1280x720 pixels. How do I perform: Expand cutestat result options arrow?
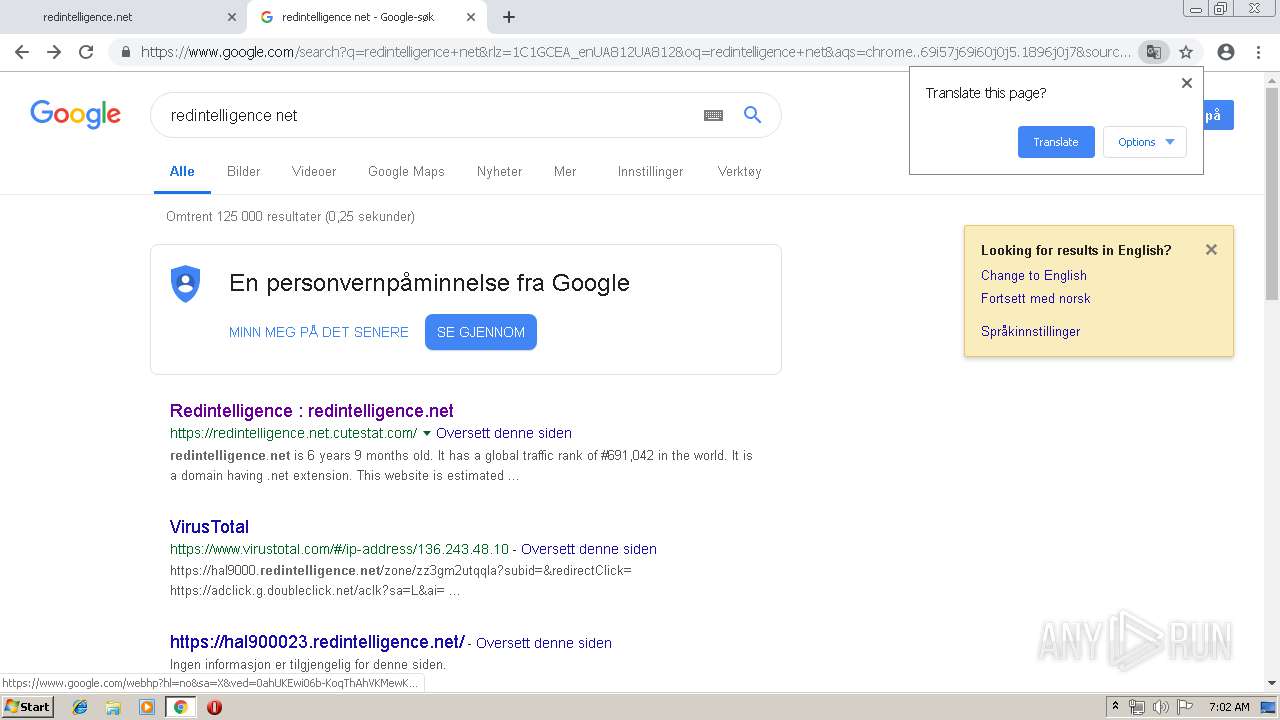[427, 433]
